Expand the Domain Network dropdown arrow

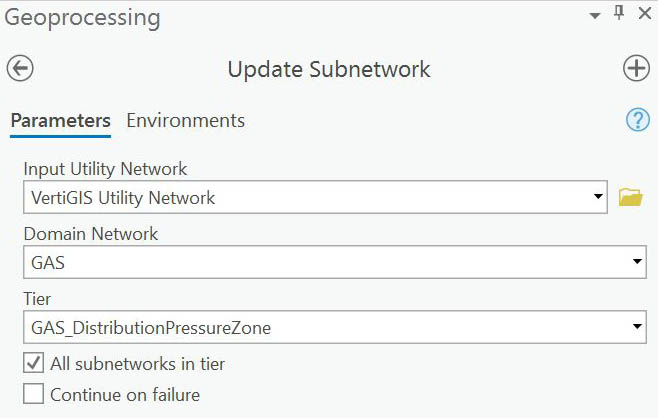637,262
